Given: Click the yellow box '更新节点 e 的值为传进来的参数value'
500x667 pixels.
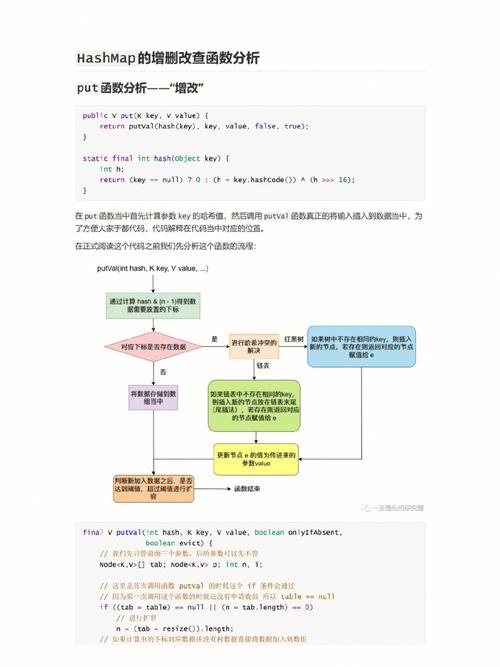Looking at the screenshot, I should 256,459.
